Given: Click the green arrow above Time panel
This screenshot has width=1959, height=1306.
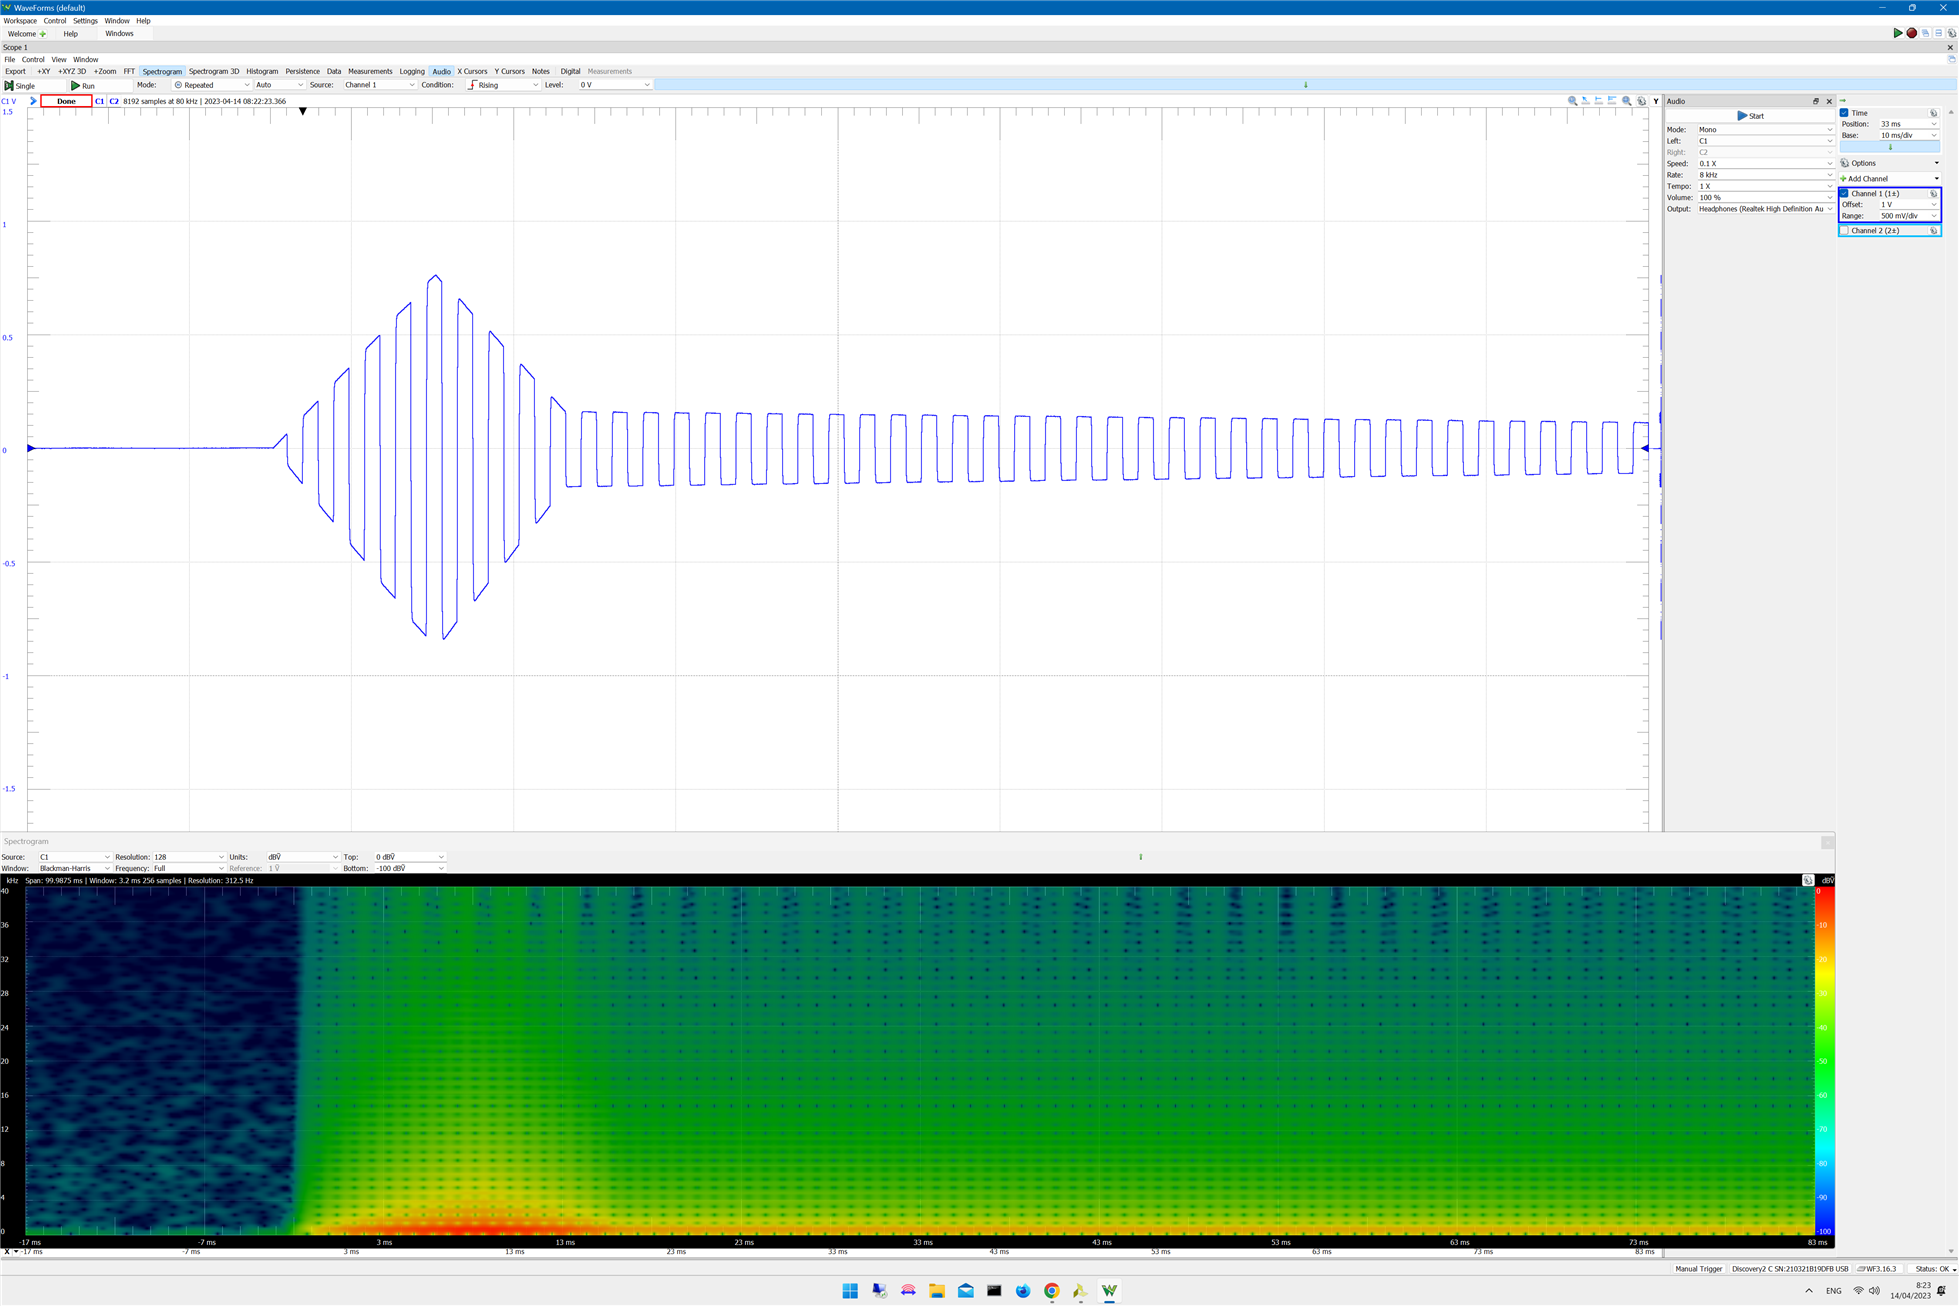Looking at the screenshot, I should point(1842,101).
